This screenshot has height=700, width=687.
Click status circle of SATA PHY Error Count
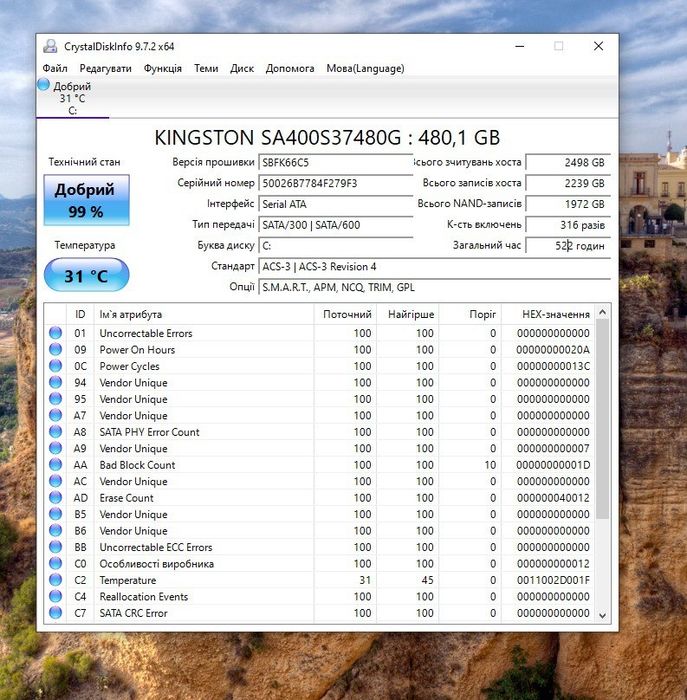55,432
